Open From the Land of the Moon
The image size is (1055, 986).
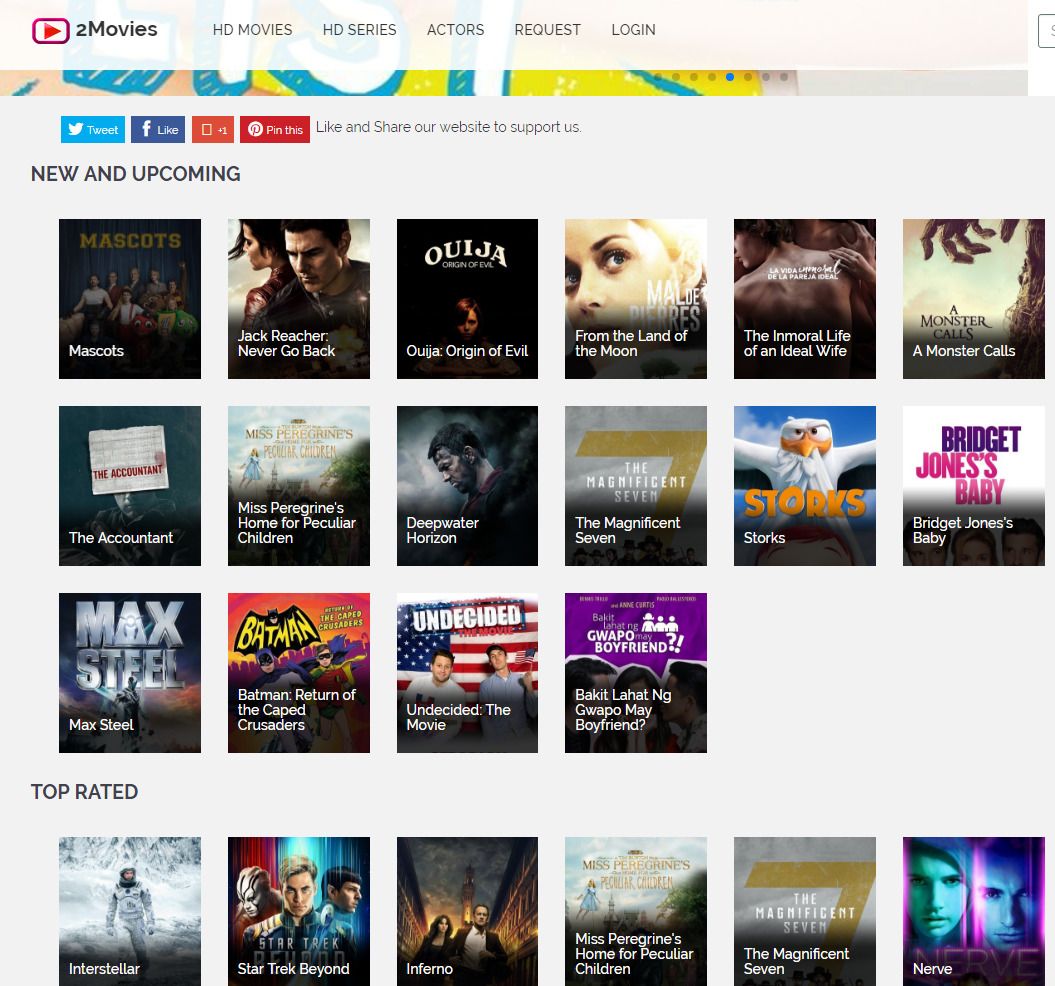636,299
